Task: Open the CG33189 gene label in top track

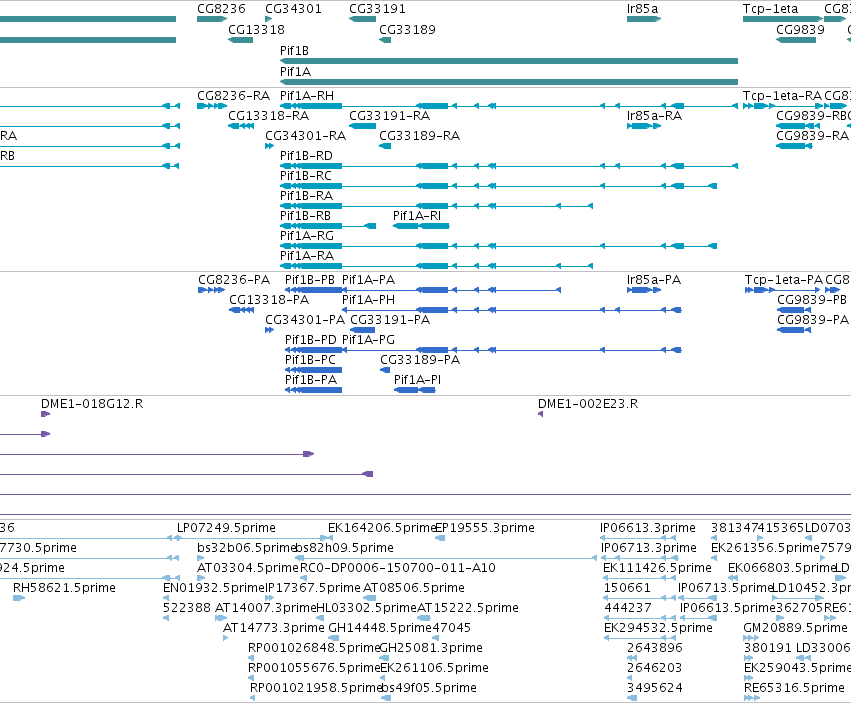Action: click(407, 29)
